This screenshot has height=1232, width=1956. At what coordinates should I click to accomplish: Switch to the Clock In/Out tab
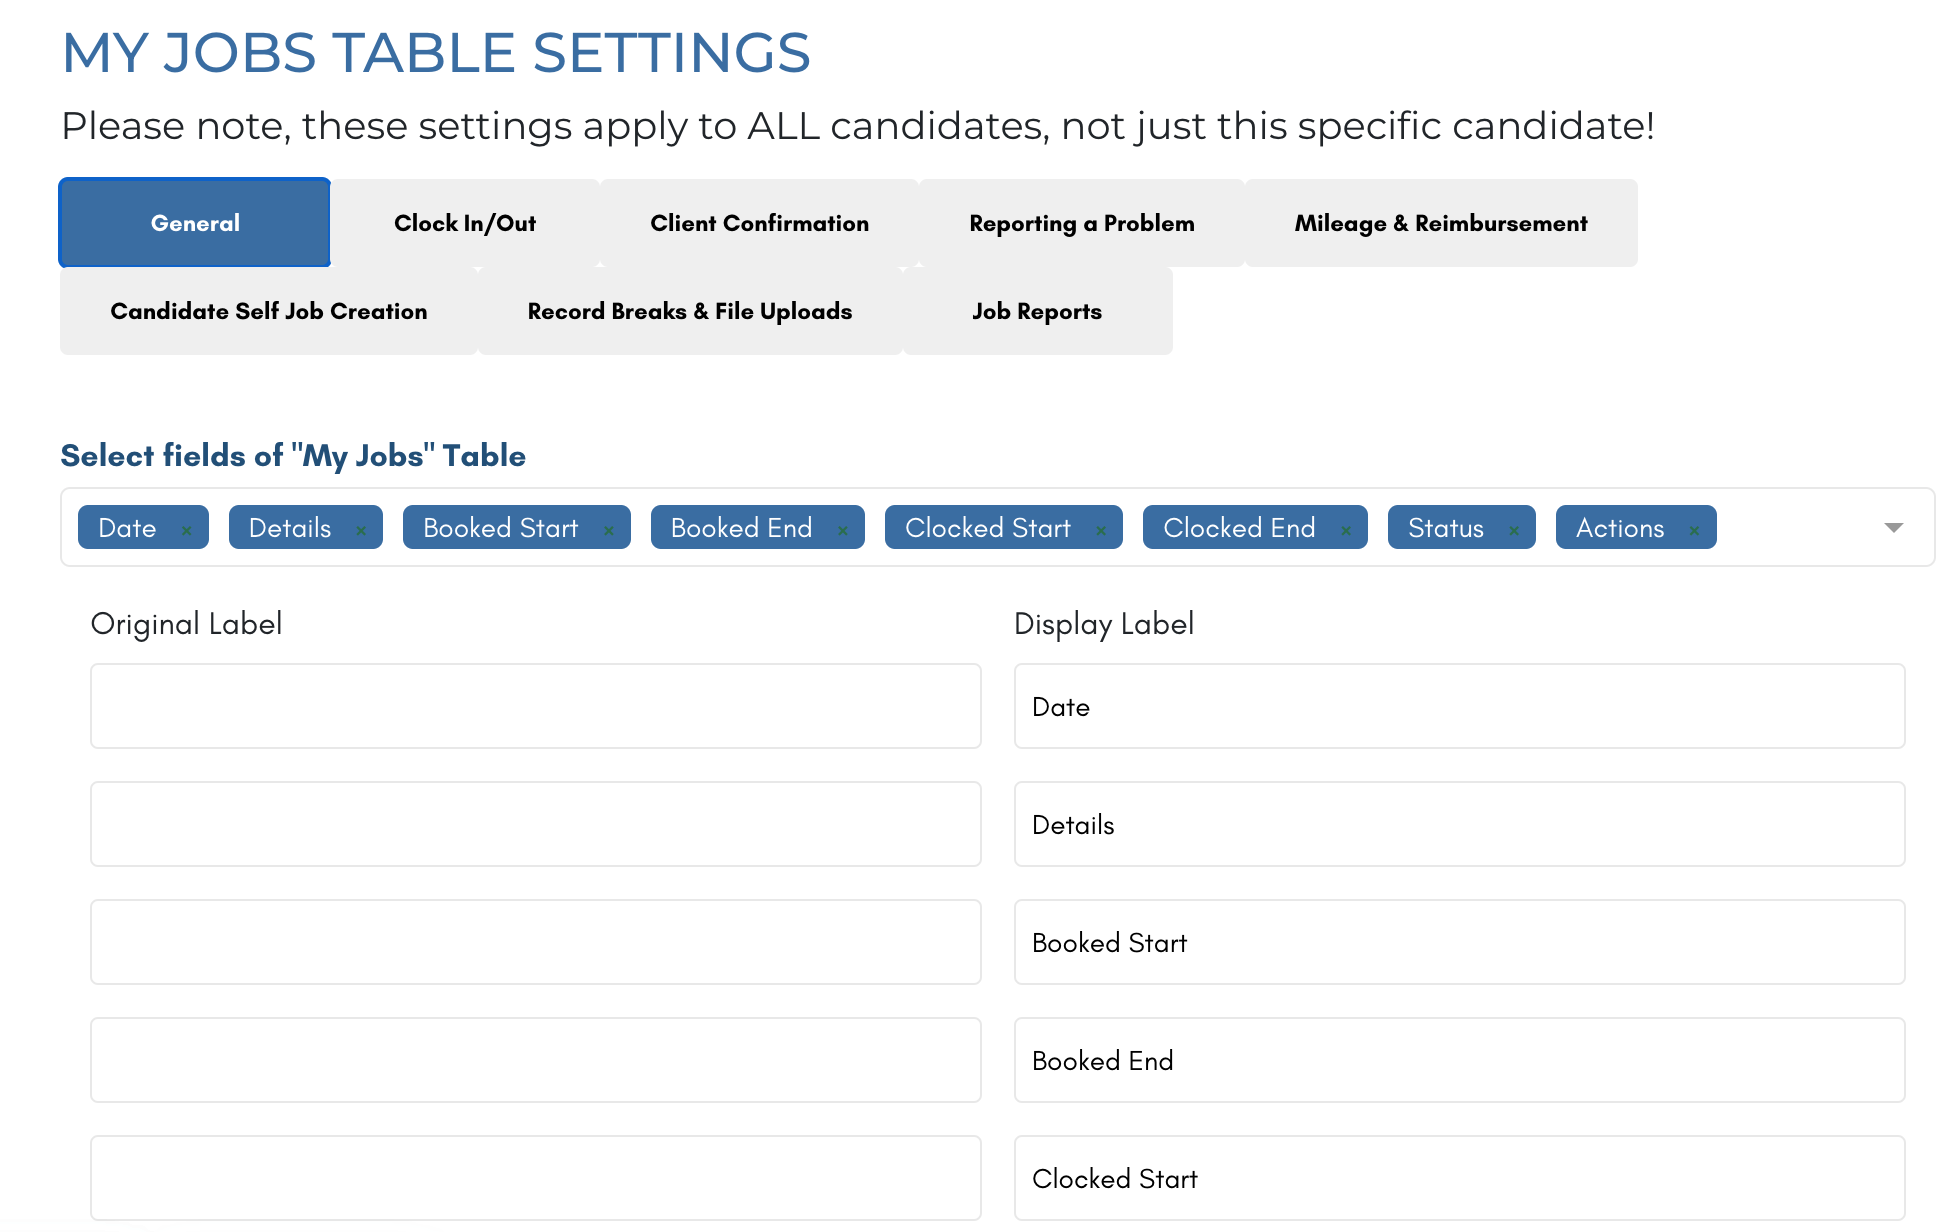click(x=465, y=223)
